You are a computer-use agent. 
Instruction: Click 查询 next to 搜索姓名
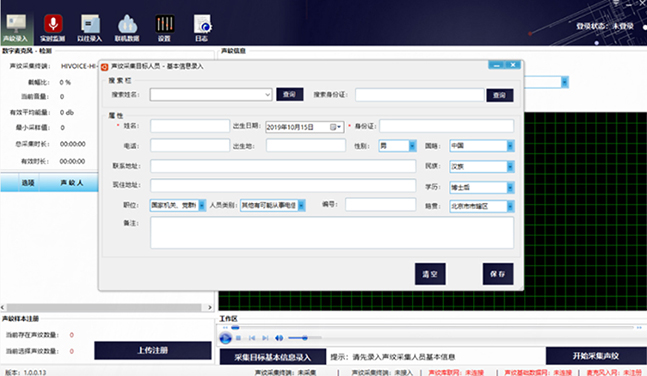point(290,95)
